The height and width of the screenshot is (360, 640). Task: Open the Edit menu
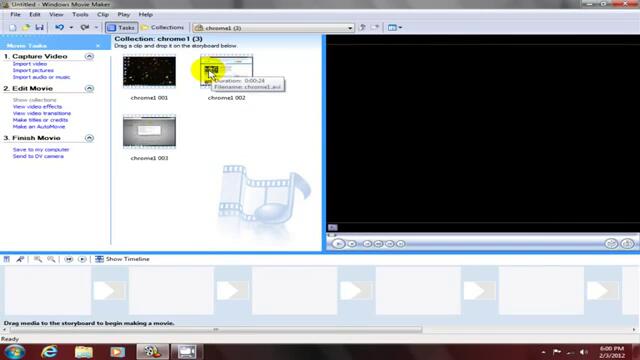click(x=35, y=14)
